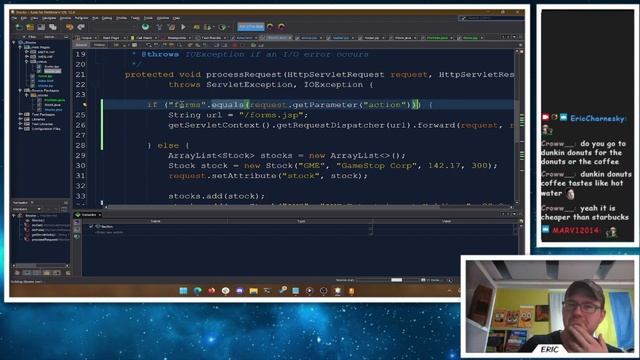Viewport: 640px width, 360px height.
Task: Open the Refactor menu
Action: click(81, 18)
